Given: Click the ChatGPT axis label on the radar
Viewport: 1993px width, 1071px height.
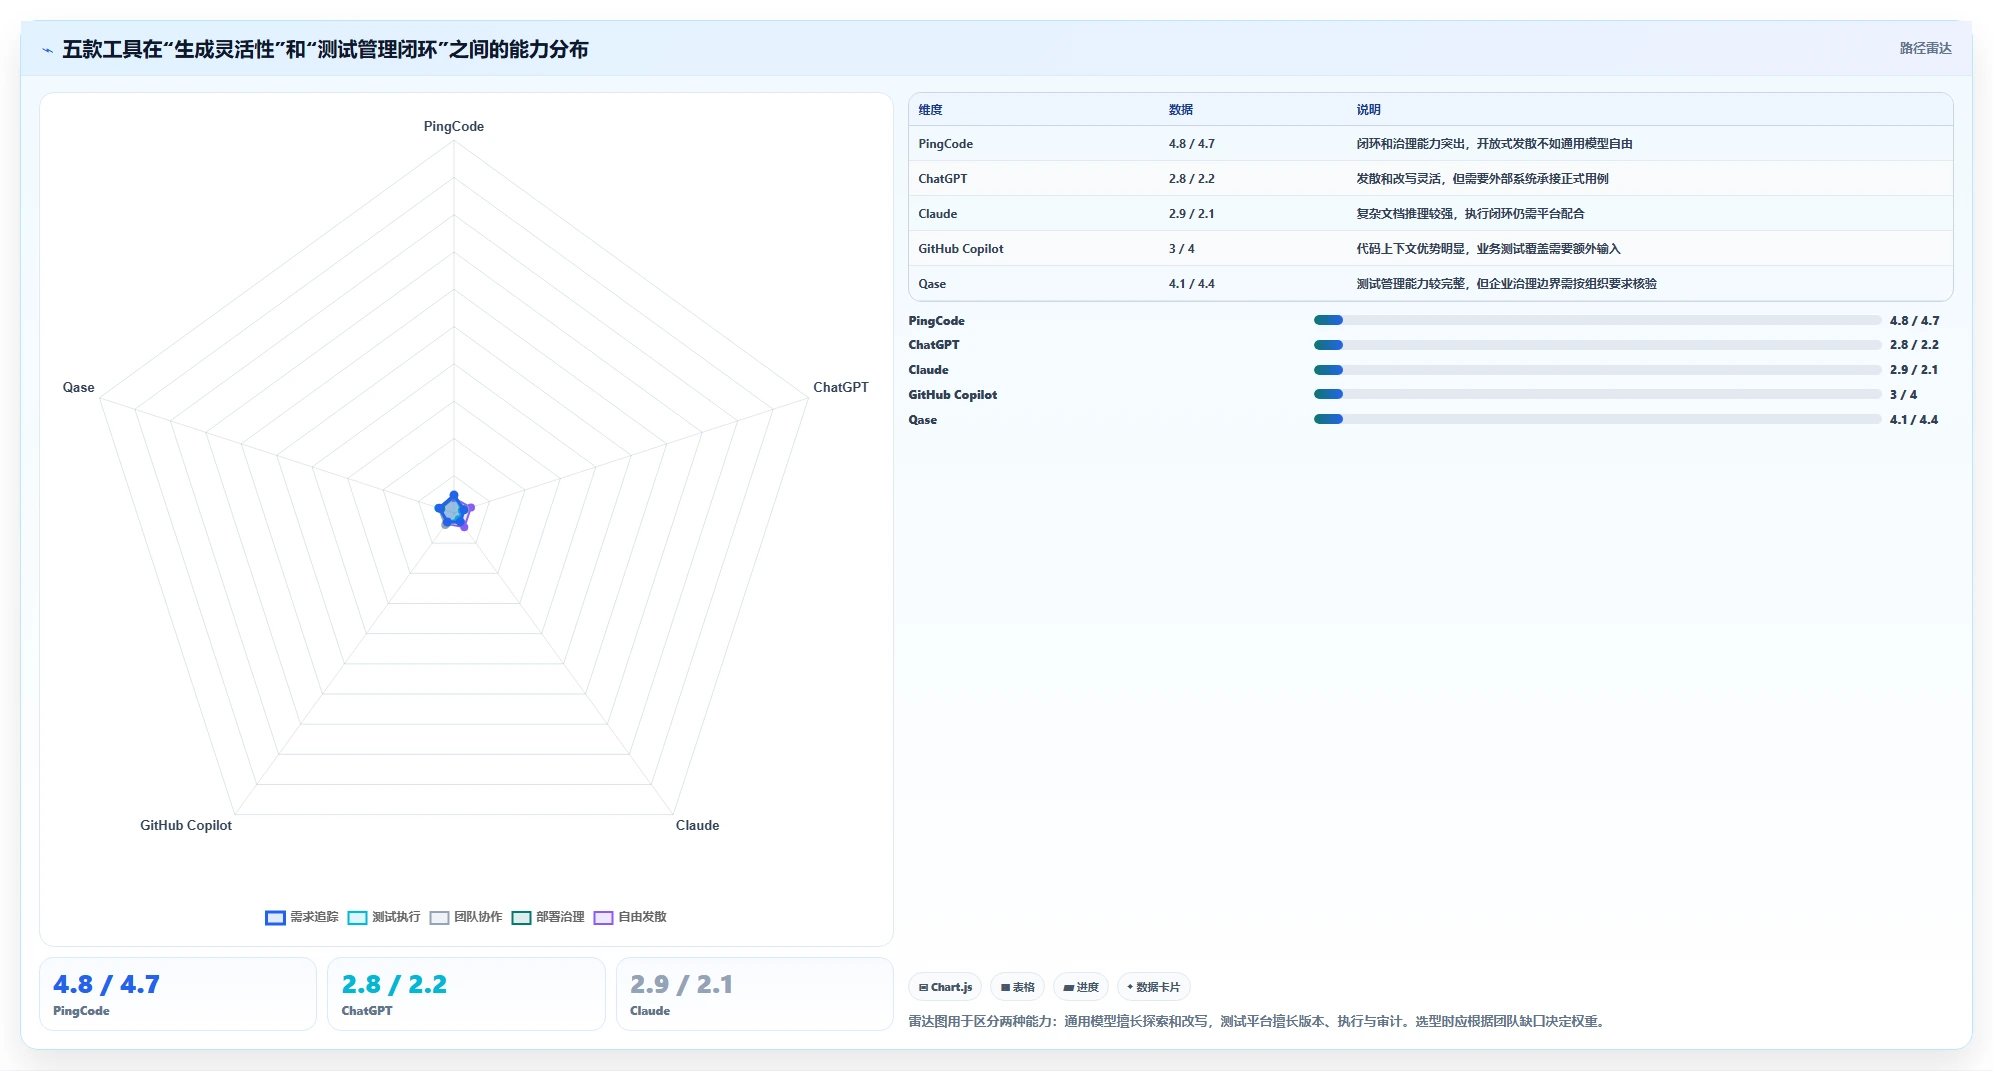Looking at the screenshot, I should click(841, 388).
